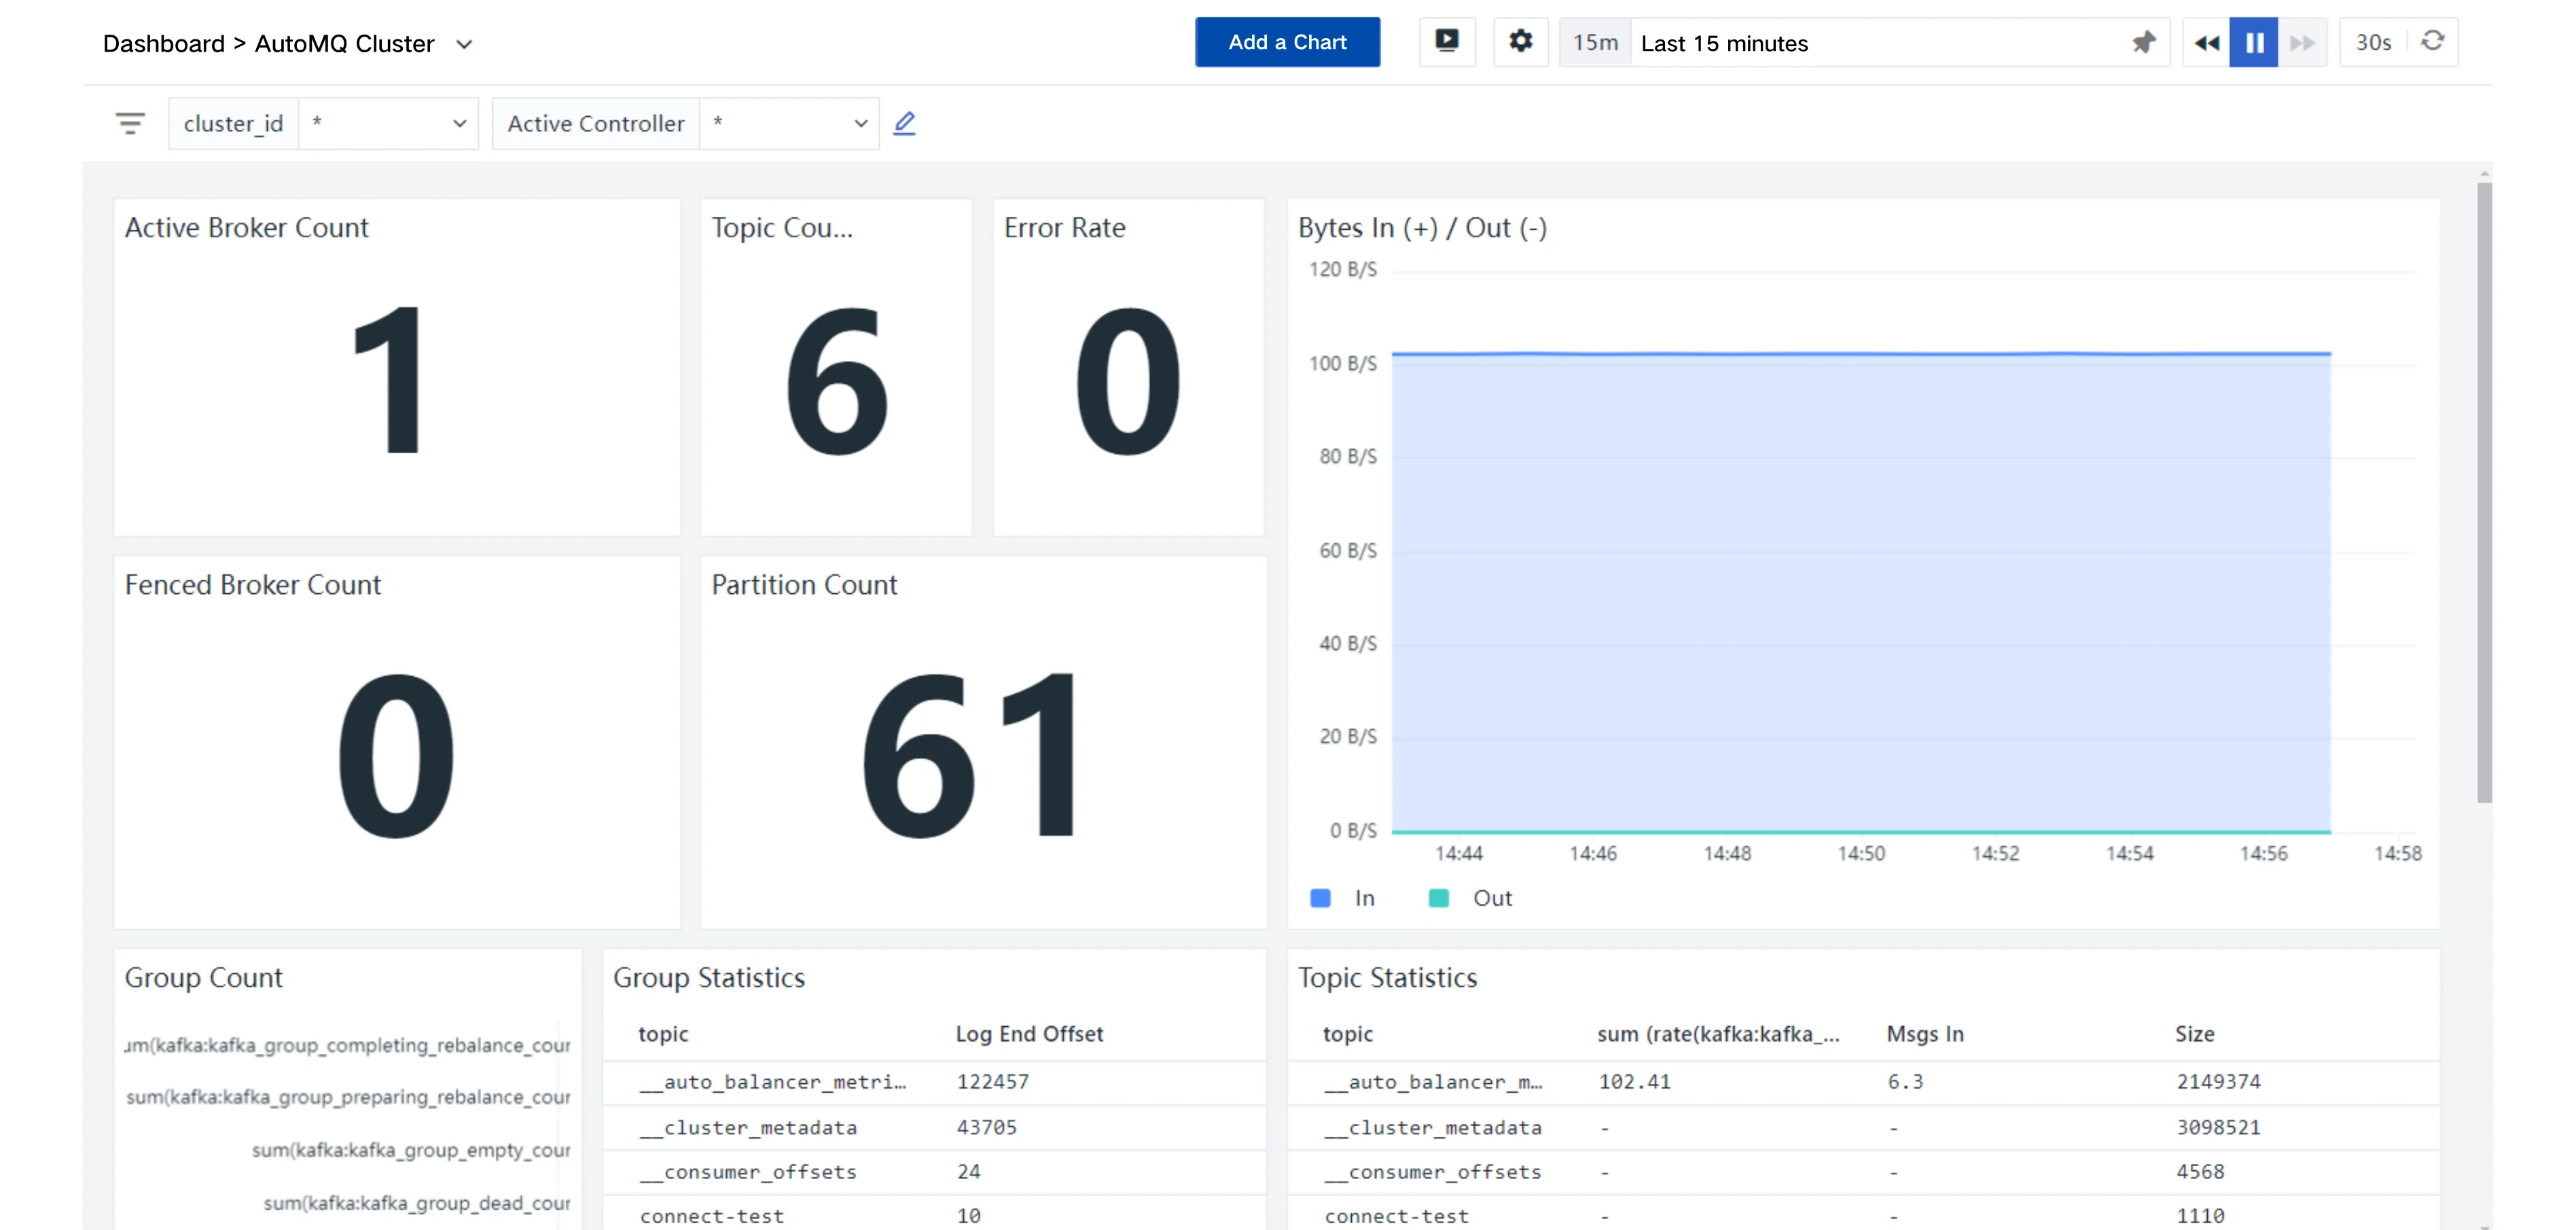Click the Dashboard breadcrumb link

(164, 44)
